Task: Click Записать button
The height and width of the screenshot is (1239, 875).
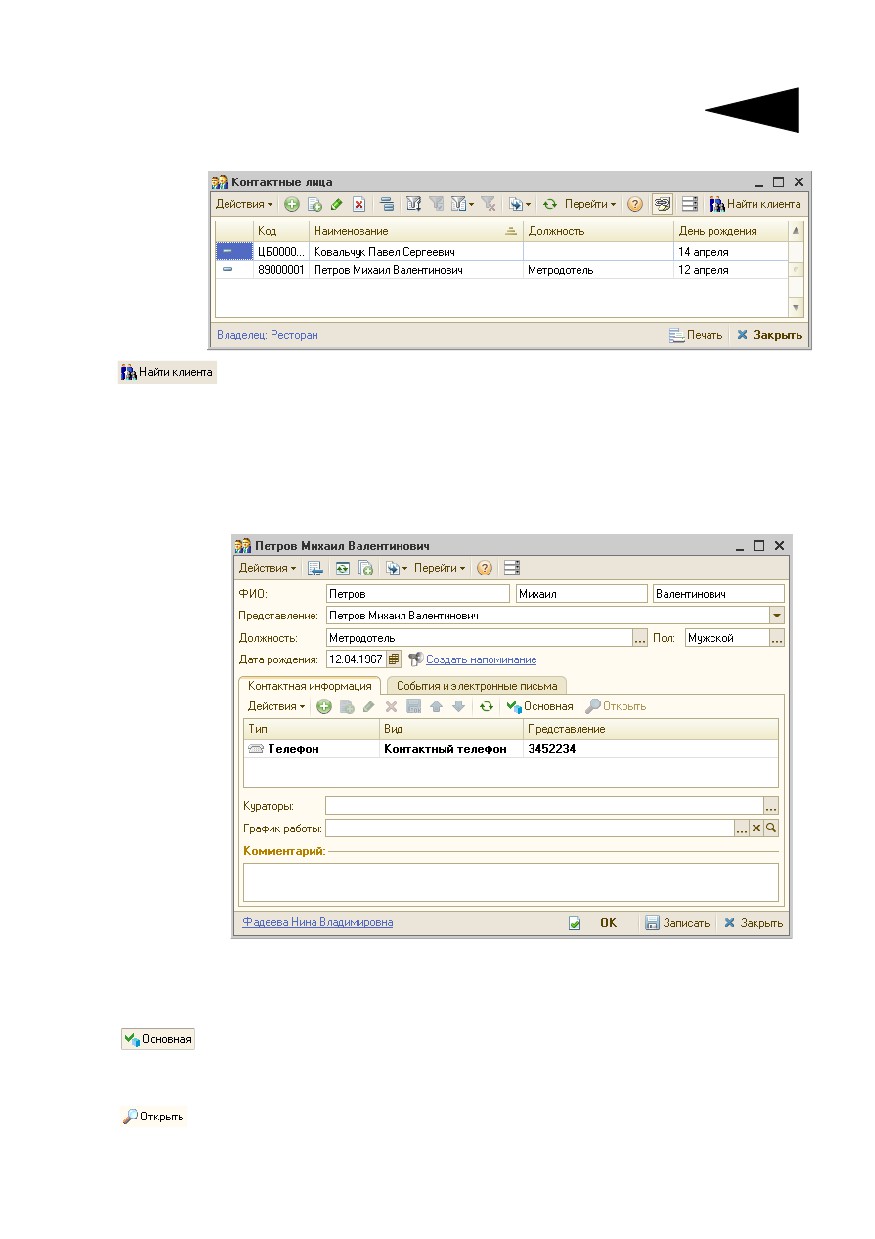Action: [677, 923]
